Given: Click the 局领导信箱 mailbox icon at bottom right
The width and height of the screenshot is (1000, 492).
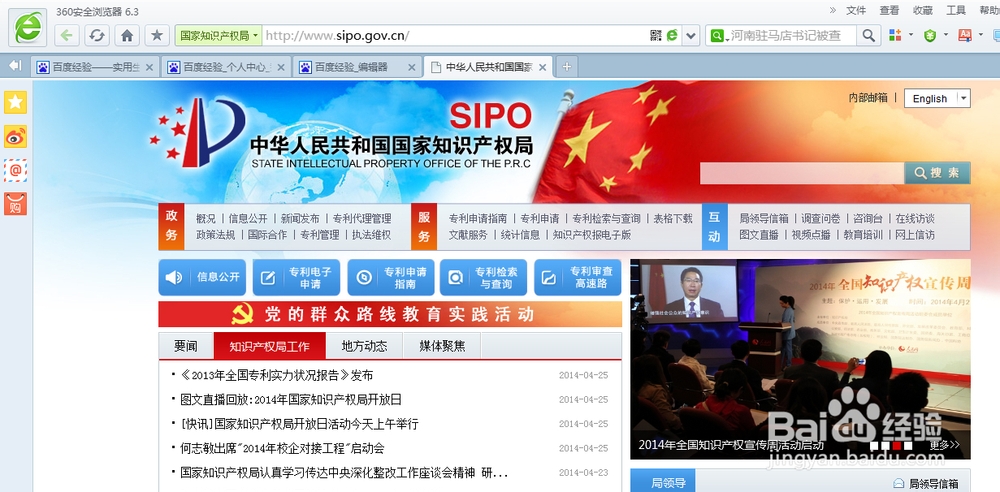Looking at the screenshot, I should [x=898, y=483].
